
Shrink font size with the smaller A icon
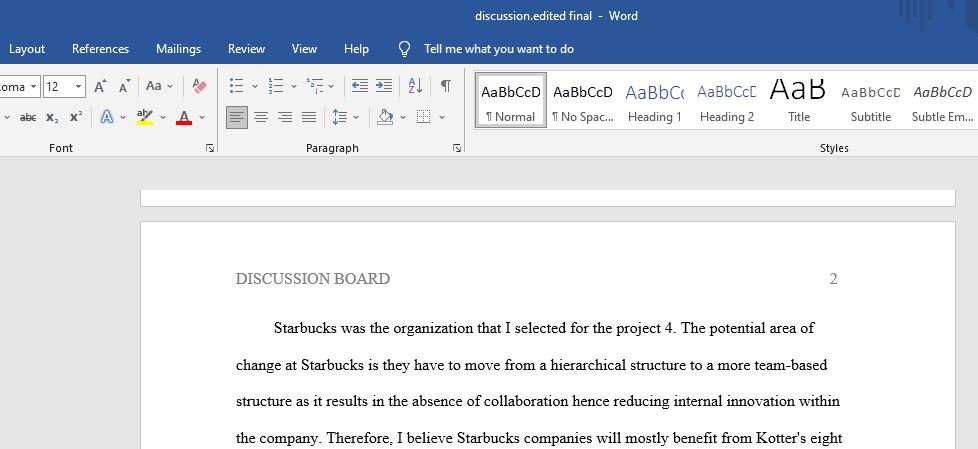[x=125, y=86]
